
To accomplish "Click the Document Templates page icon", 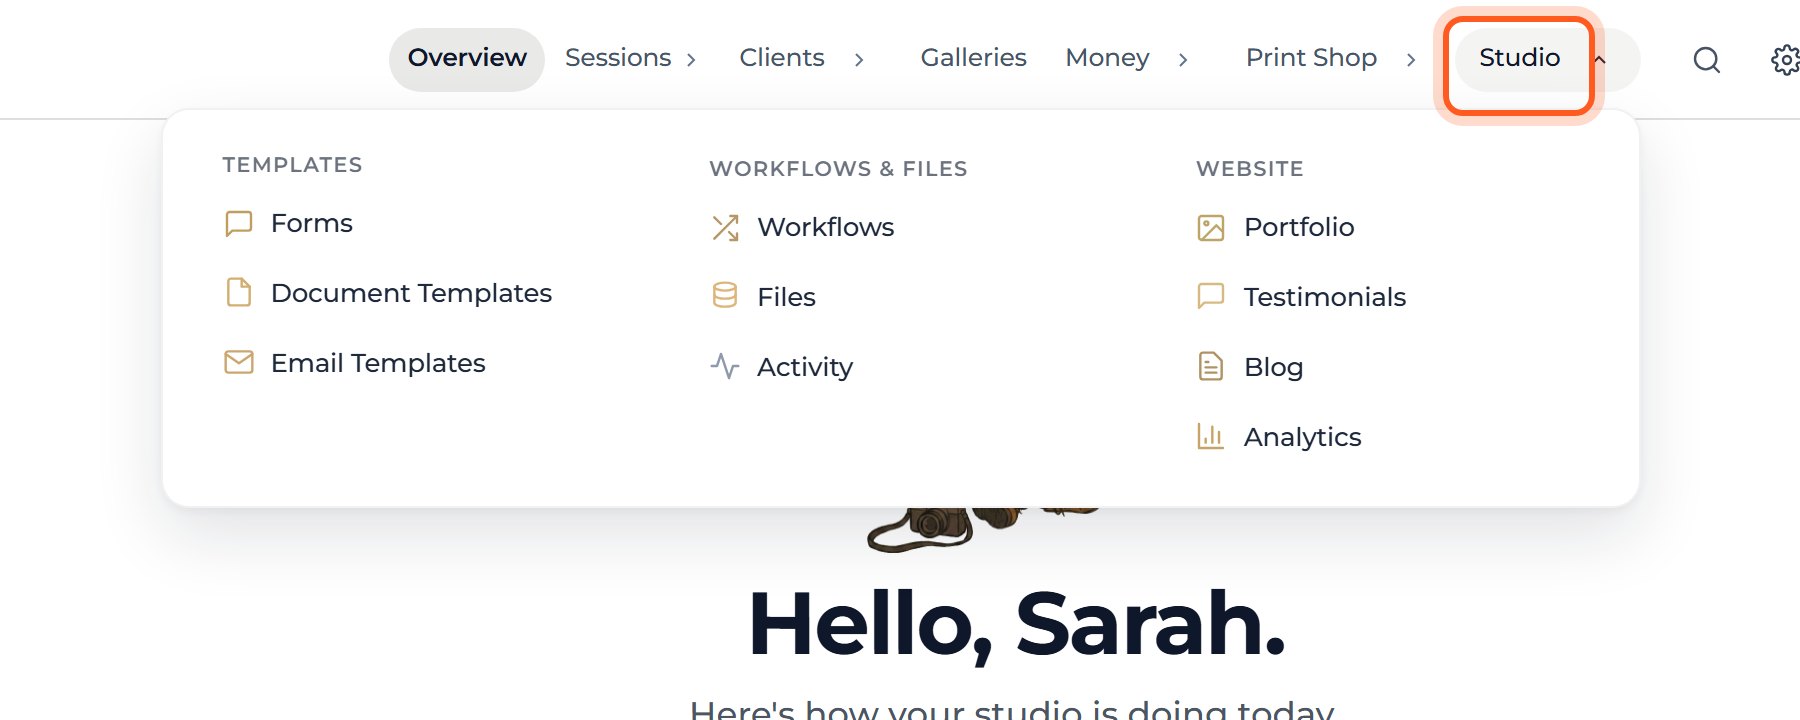I will click(x=238, y=293).
